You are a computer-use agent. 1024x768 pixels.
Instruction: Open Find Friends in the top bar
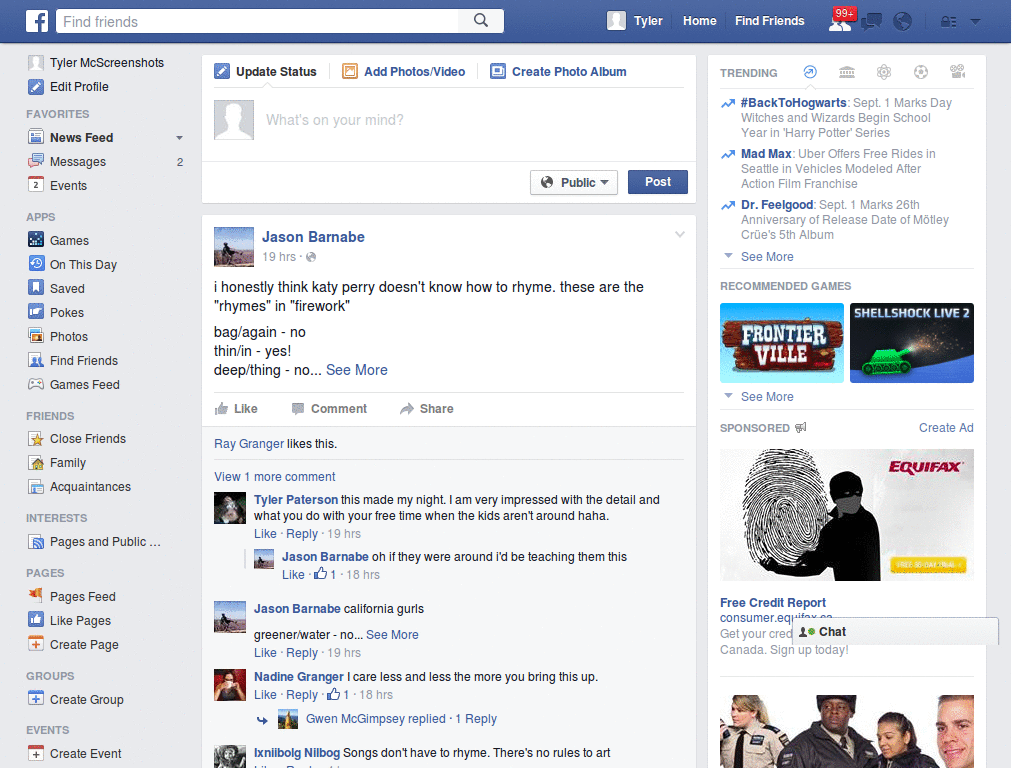point(769,21)
